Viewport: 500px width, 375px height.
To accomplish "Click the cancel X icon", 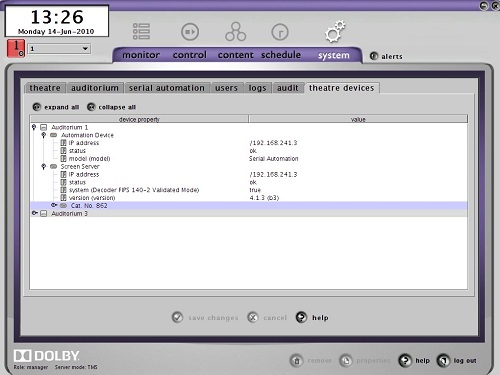I will [253, 317].
